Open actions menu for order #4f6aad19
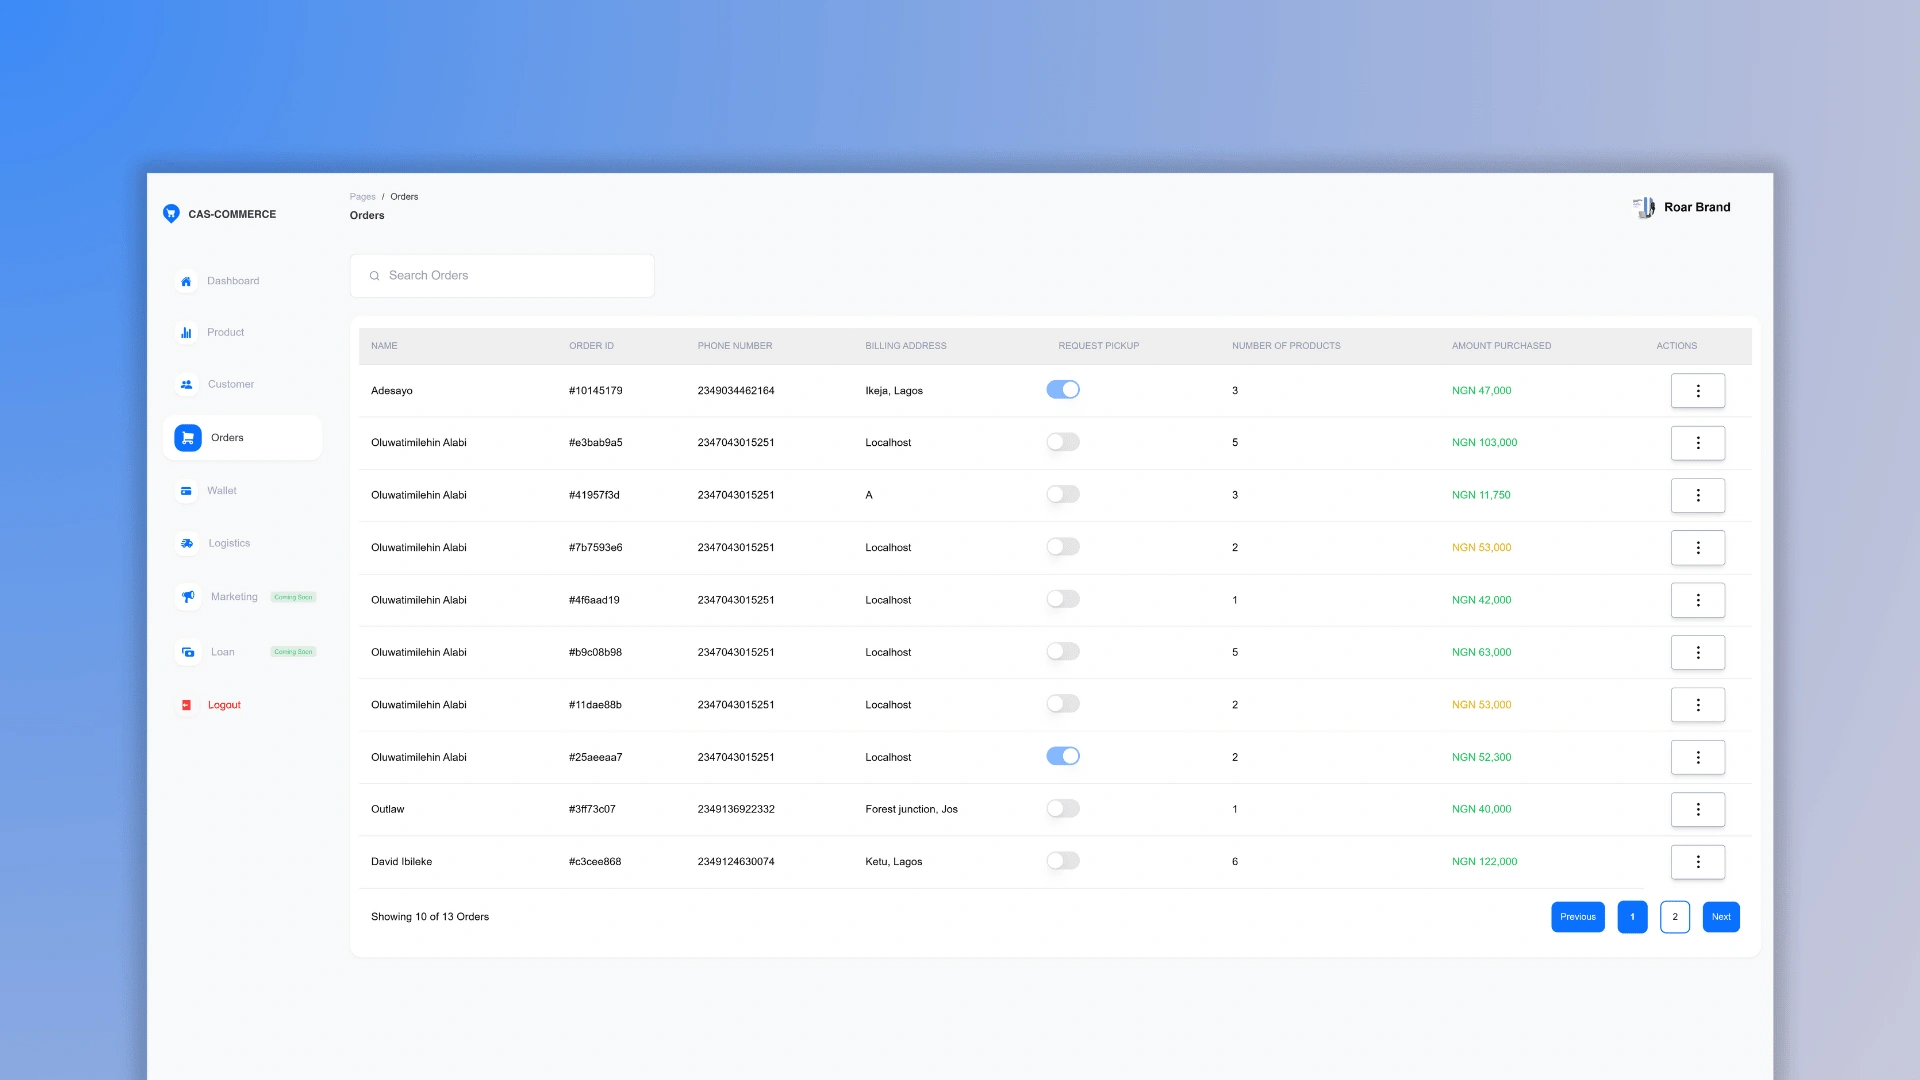This screenshot has height=1080, width=1920. click(x=1698, y=600)
